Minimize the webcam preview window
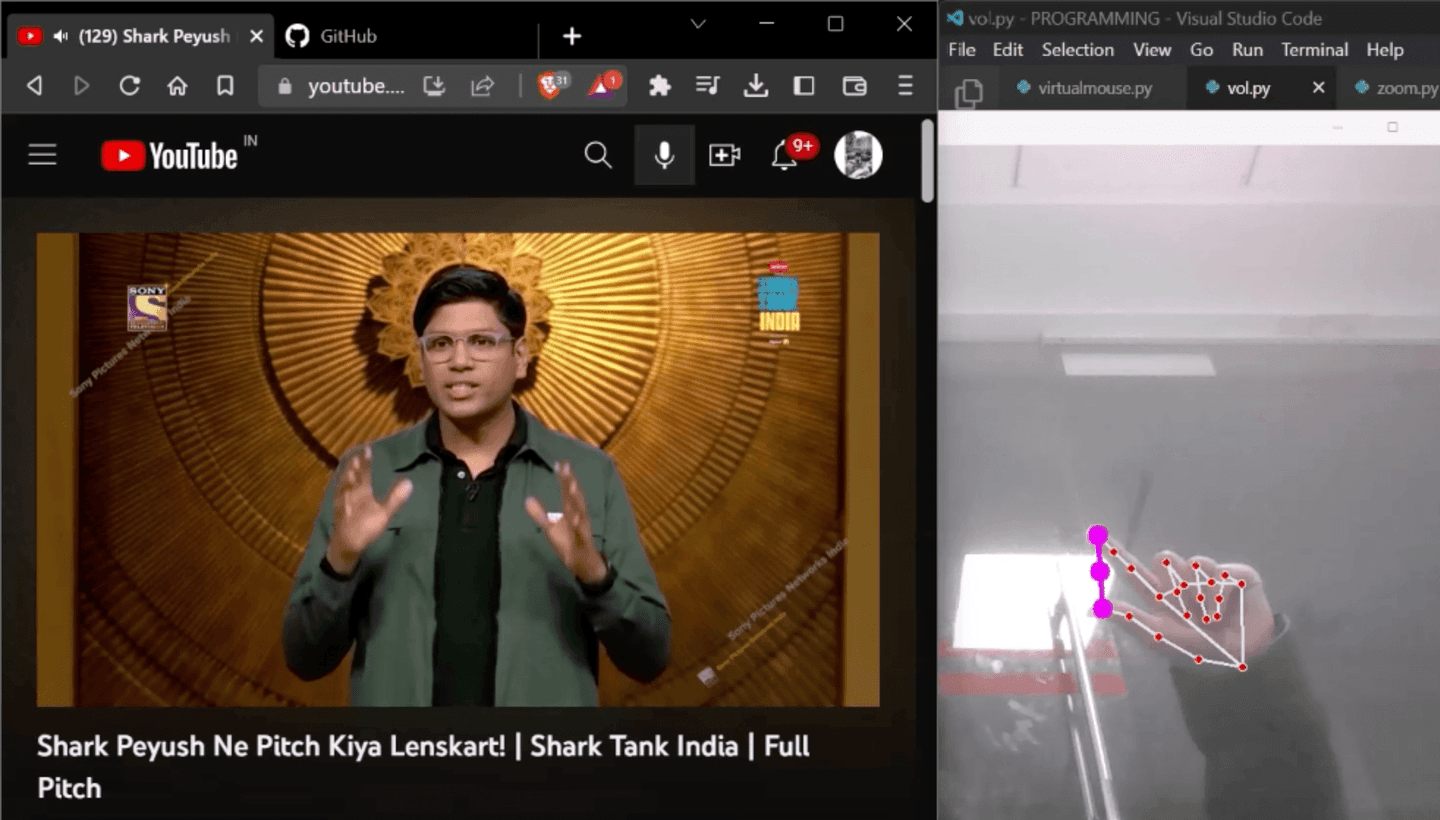 (1338, 128)
